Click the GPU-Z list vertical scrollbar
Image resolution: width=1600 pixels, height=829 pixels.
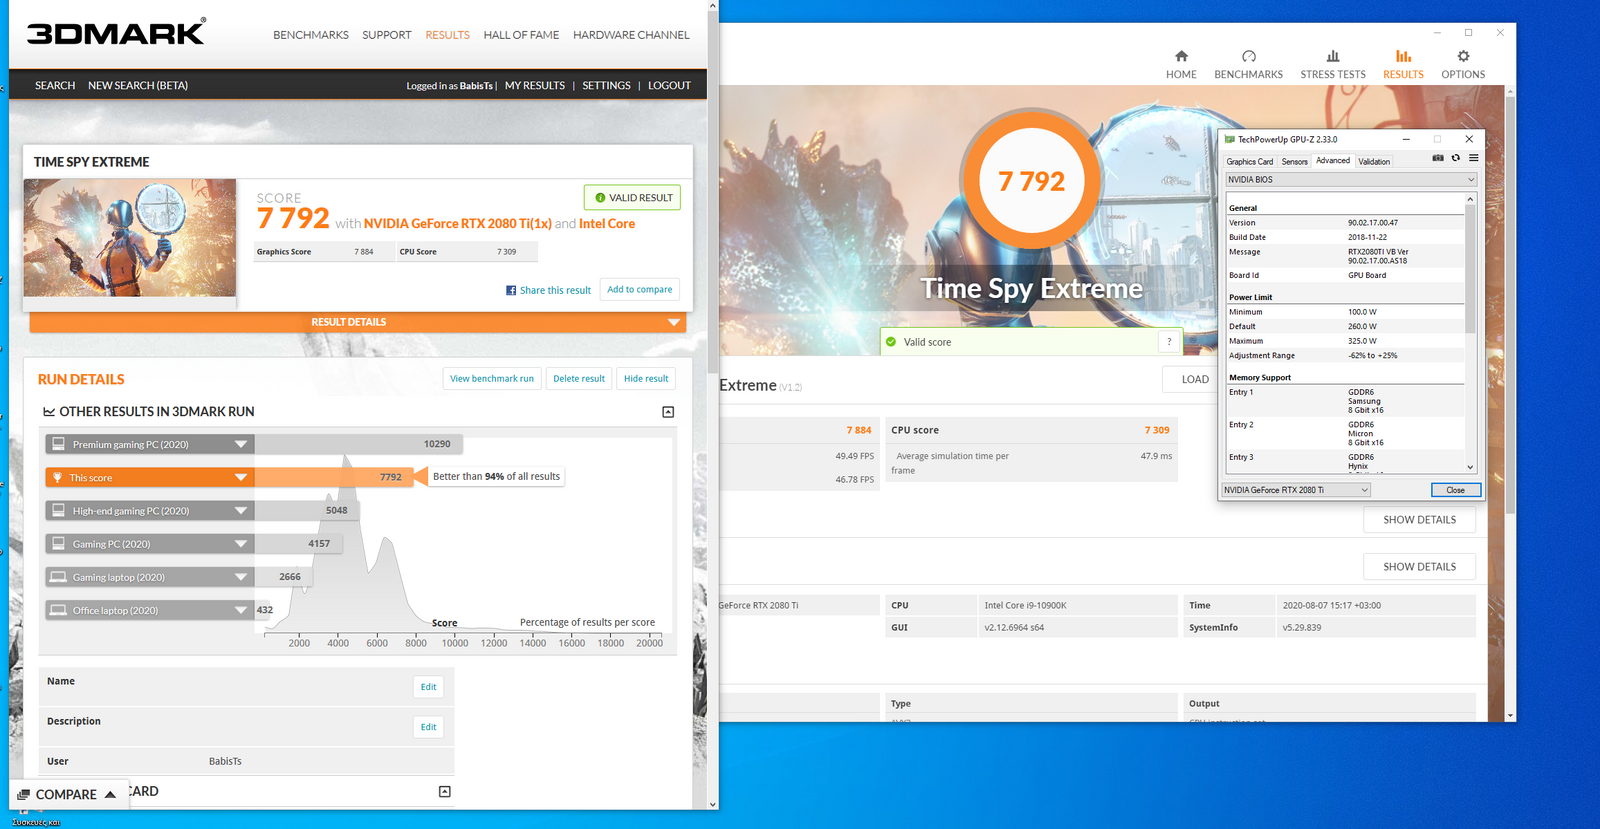click(x=1470, y=332)
